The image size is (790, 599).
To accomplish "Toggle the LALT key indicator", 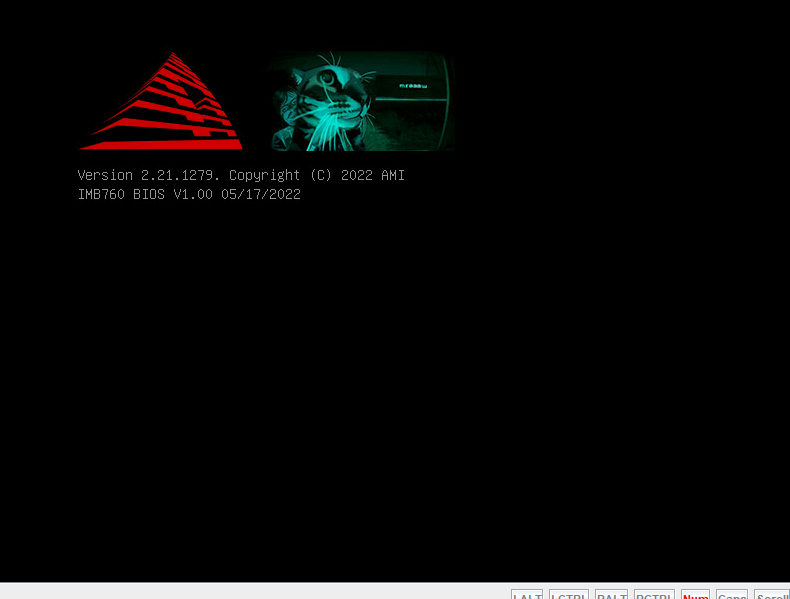I will 526,594.
